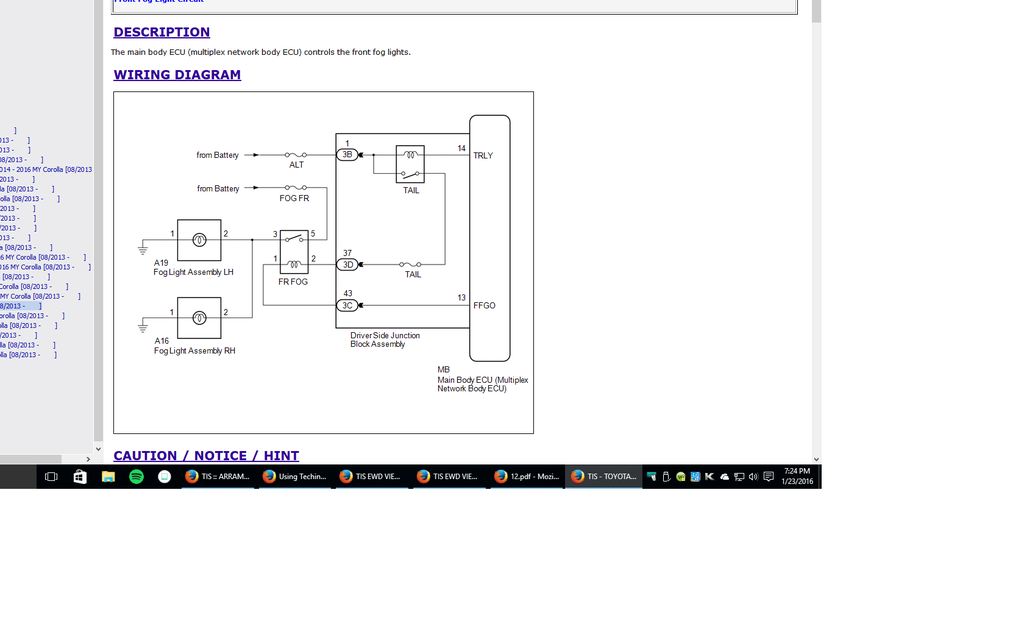This screenshot has width=1024, height=640.
Task: Open Spotify from the taskbar
Action: pos(136,477)
